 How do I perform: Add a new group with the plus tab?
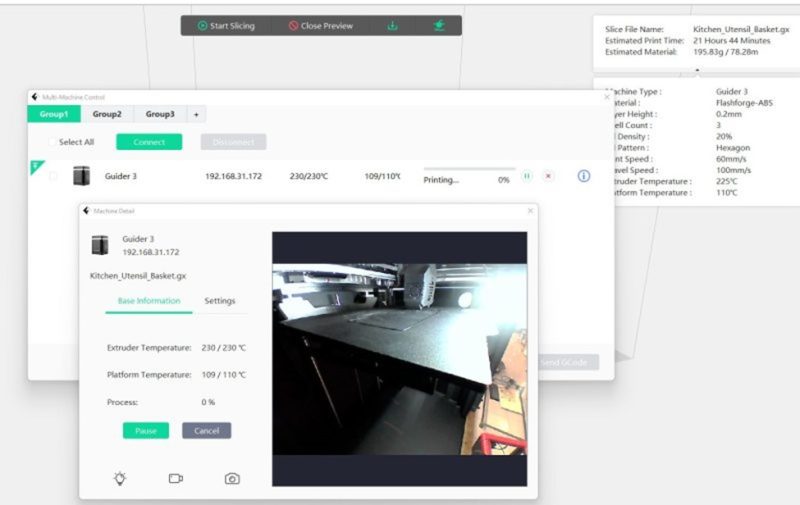[196, 114]
